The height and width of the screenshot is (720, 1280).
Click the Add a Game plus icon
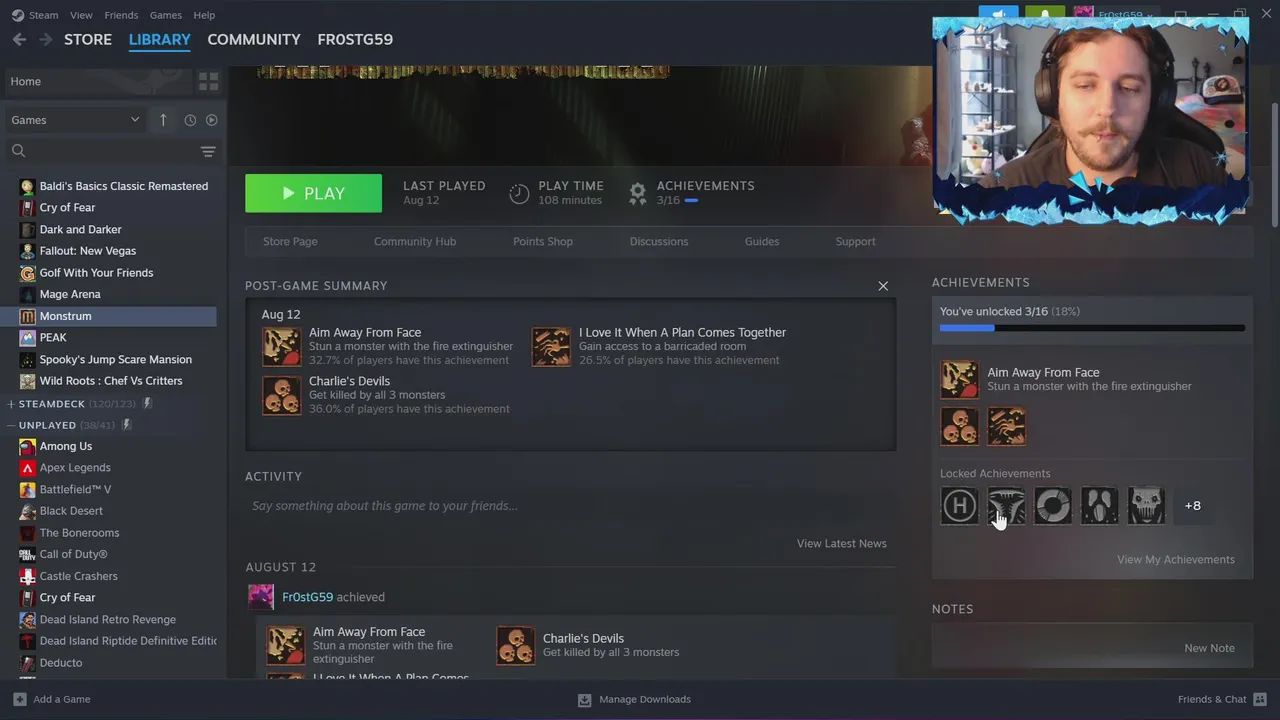tap(19, 699)
